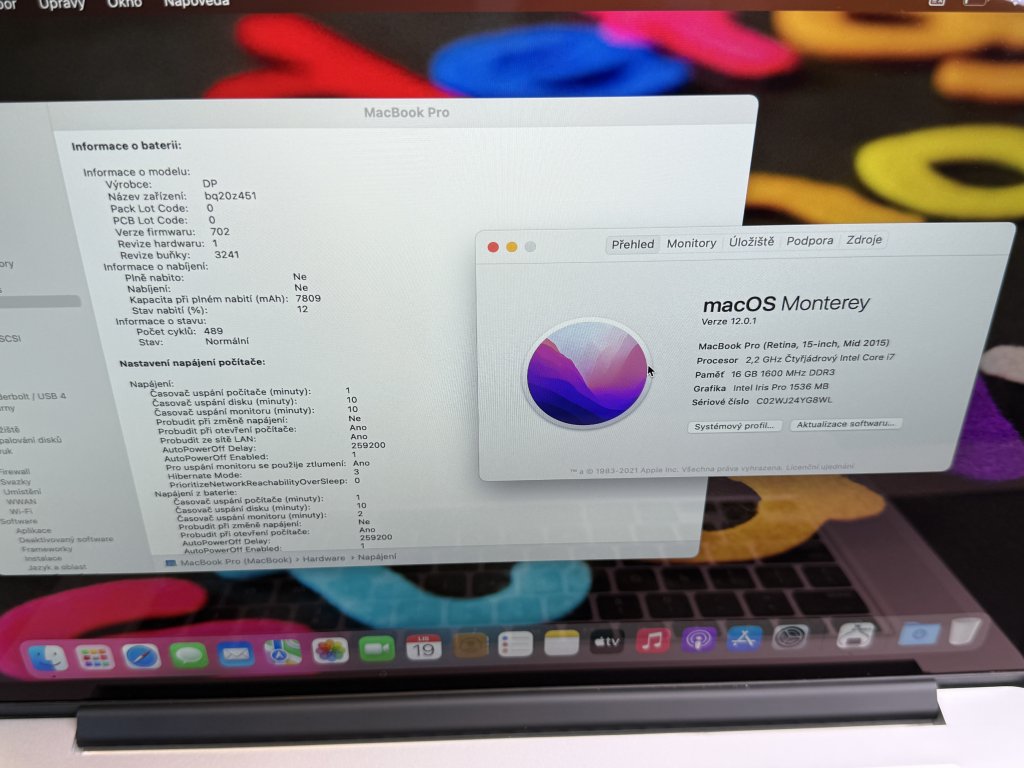Switch to the Monitory tab
1024x768 pixels.
pos(691,243)
